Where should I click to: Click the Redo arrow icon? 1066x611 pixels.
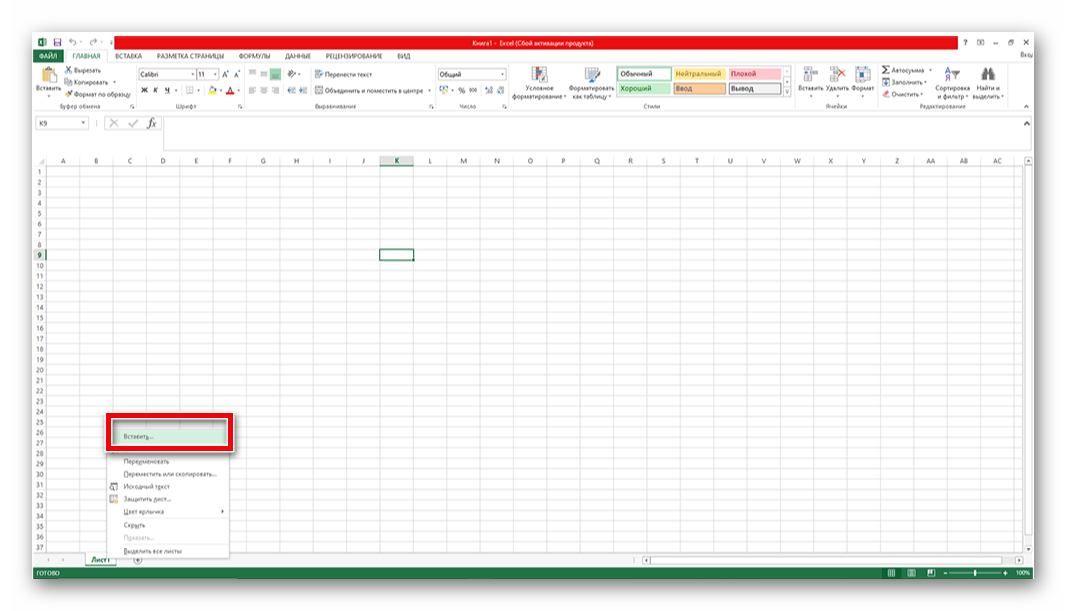click(93, 43)
